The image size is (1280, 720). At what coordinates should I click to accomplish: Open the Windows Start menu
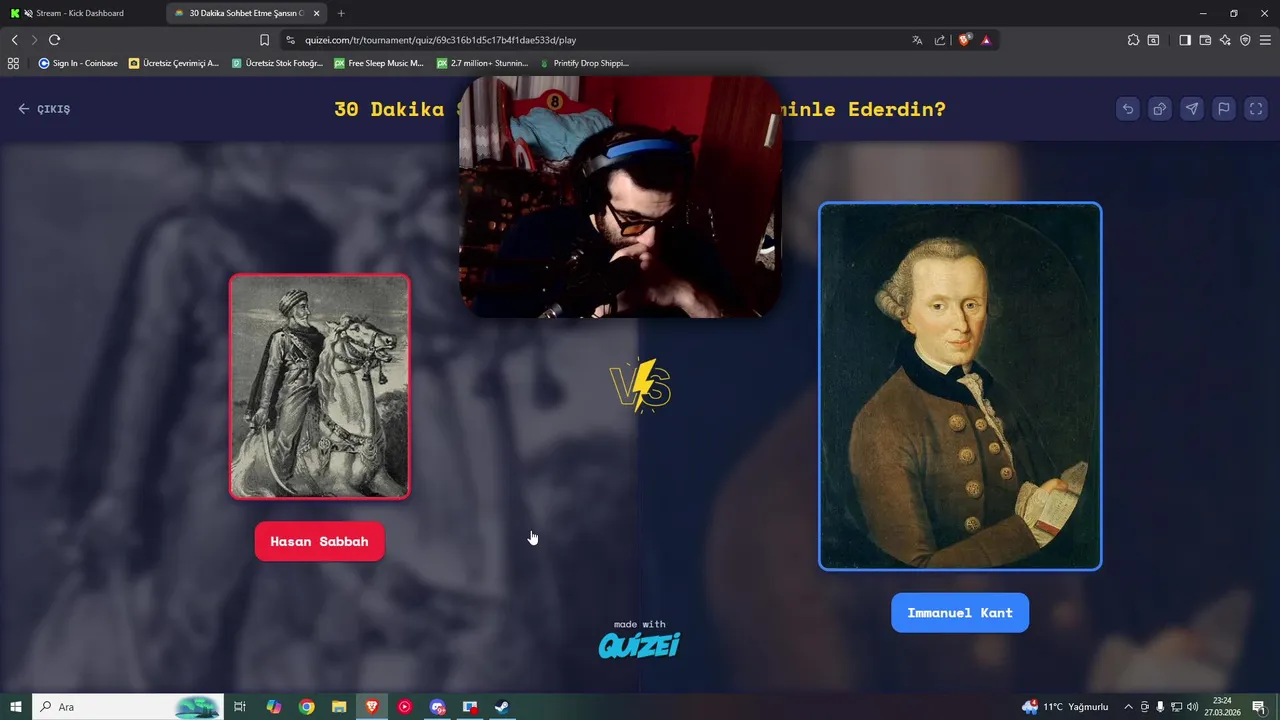(16, 707)
